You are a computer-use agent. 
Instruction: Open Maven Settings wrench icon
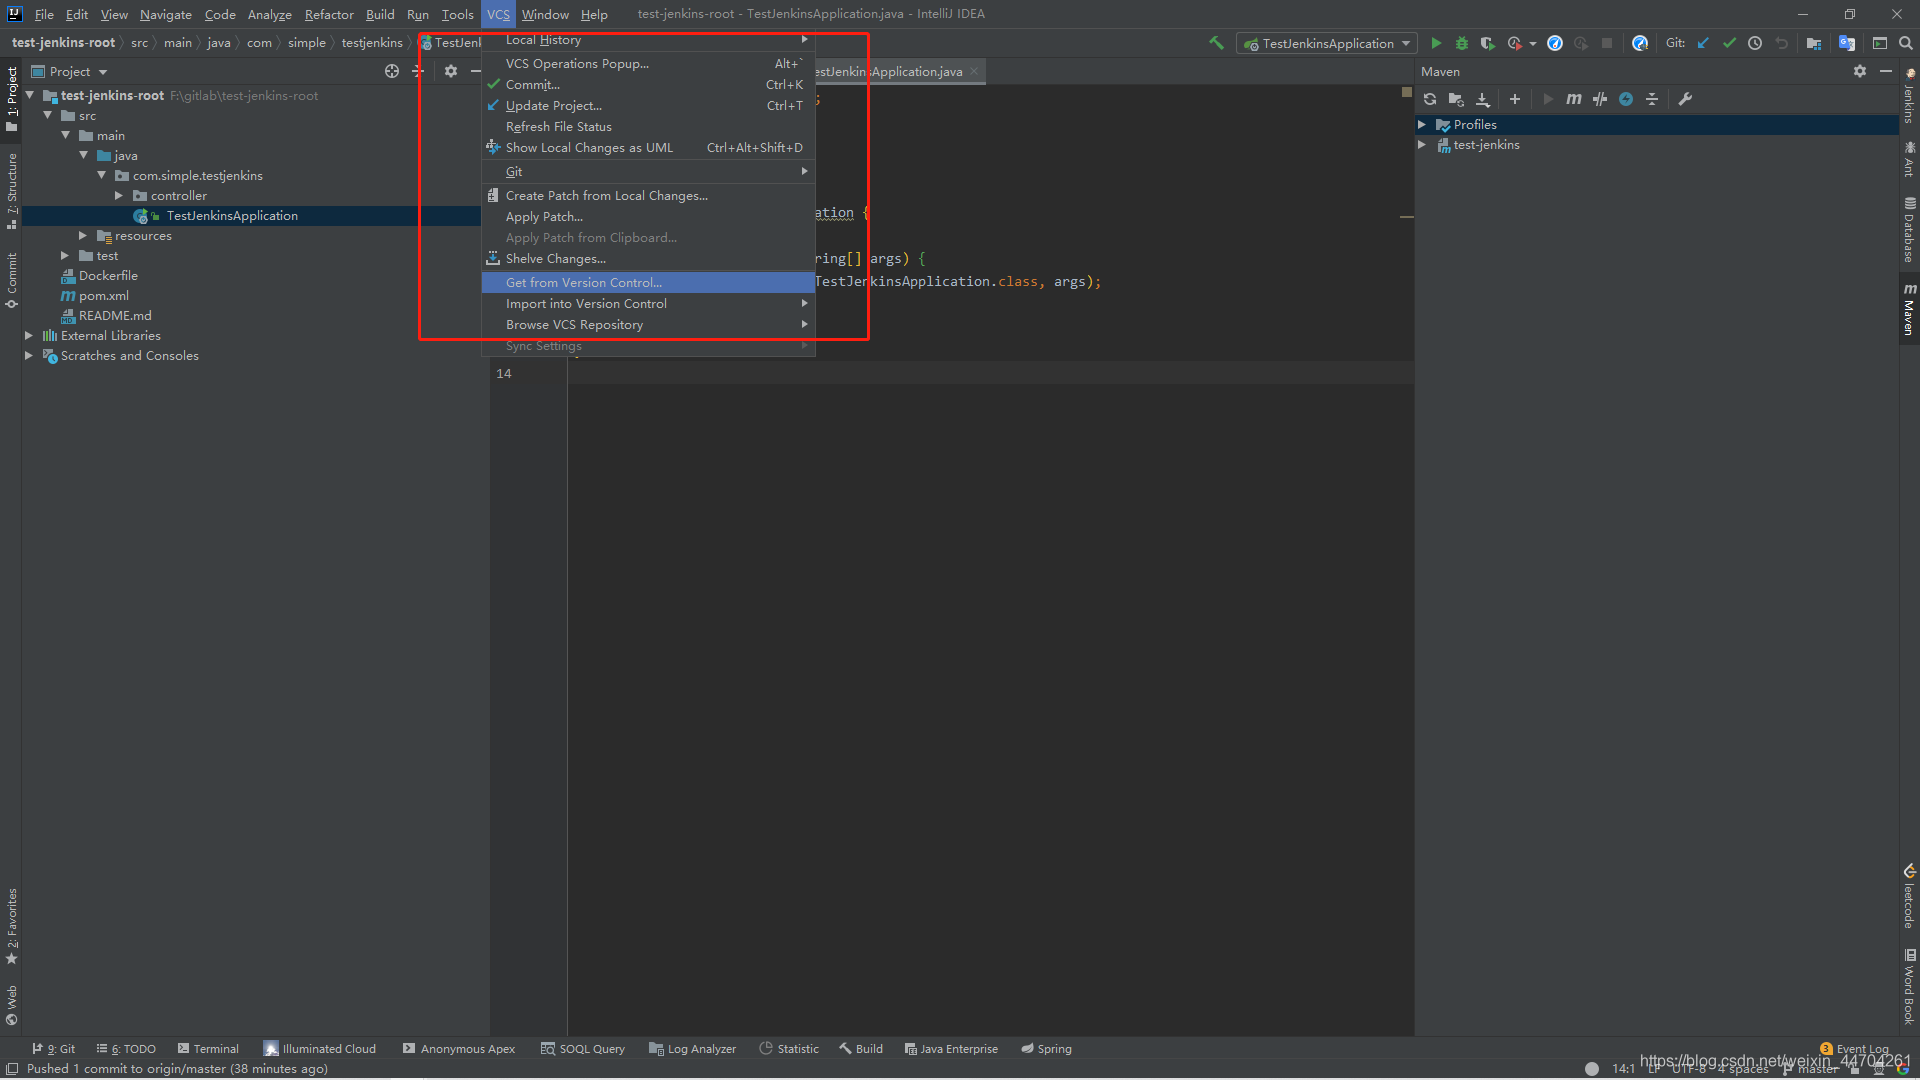coord(1685,99)
